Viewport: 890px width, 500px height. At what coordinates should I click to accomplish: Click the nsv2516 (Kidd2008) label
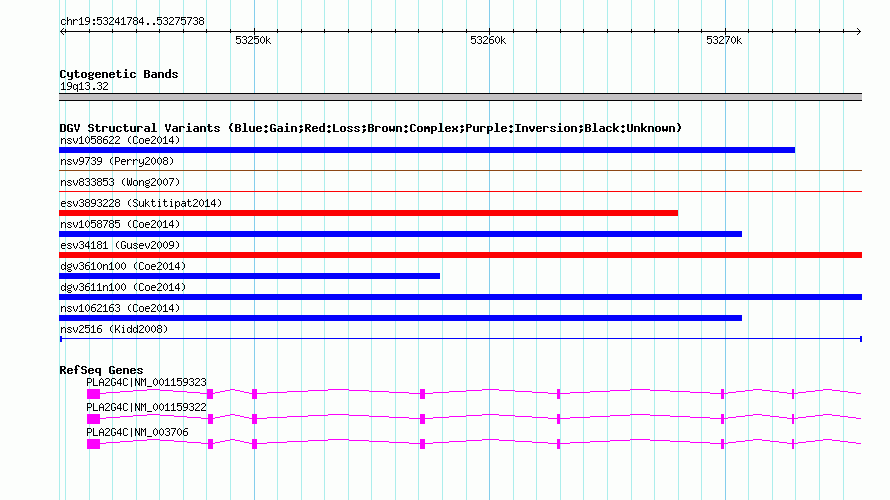pos(114,329)
